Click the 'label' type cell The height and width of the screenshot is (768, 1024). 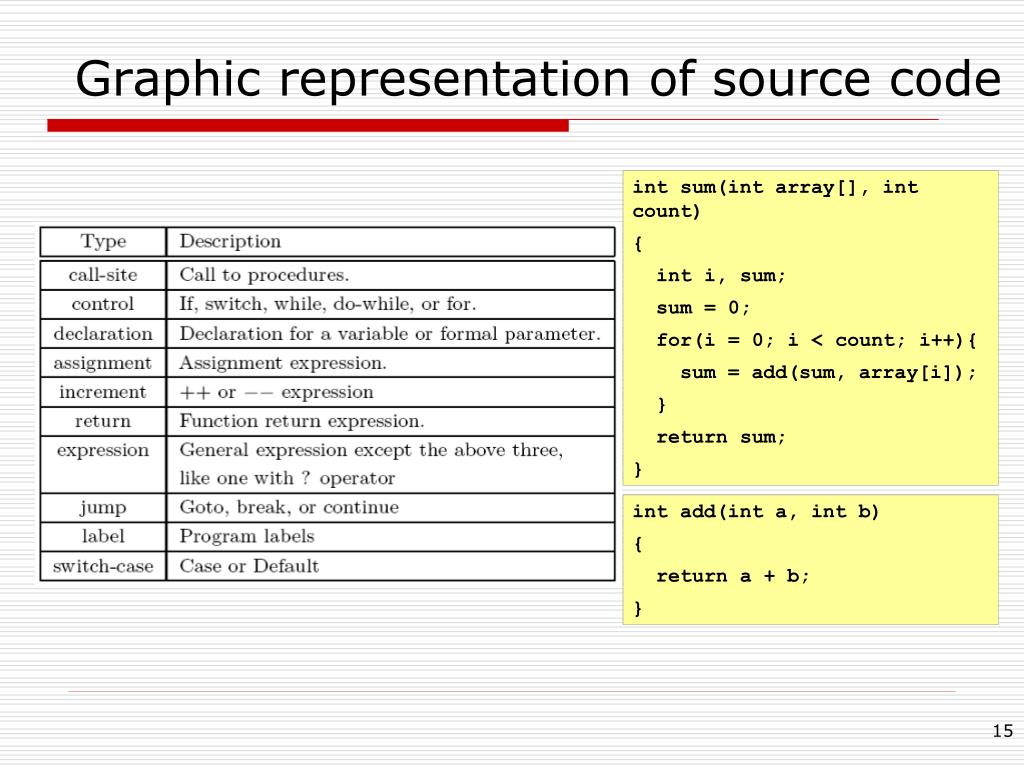click(103, 537)
